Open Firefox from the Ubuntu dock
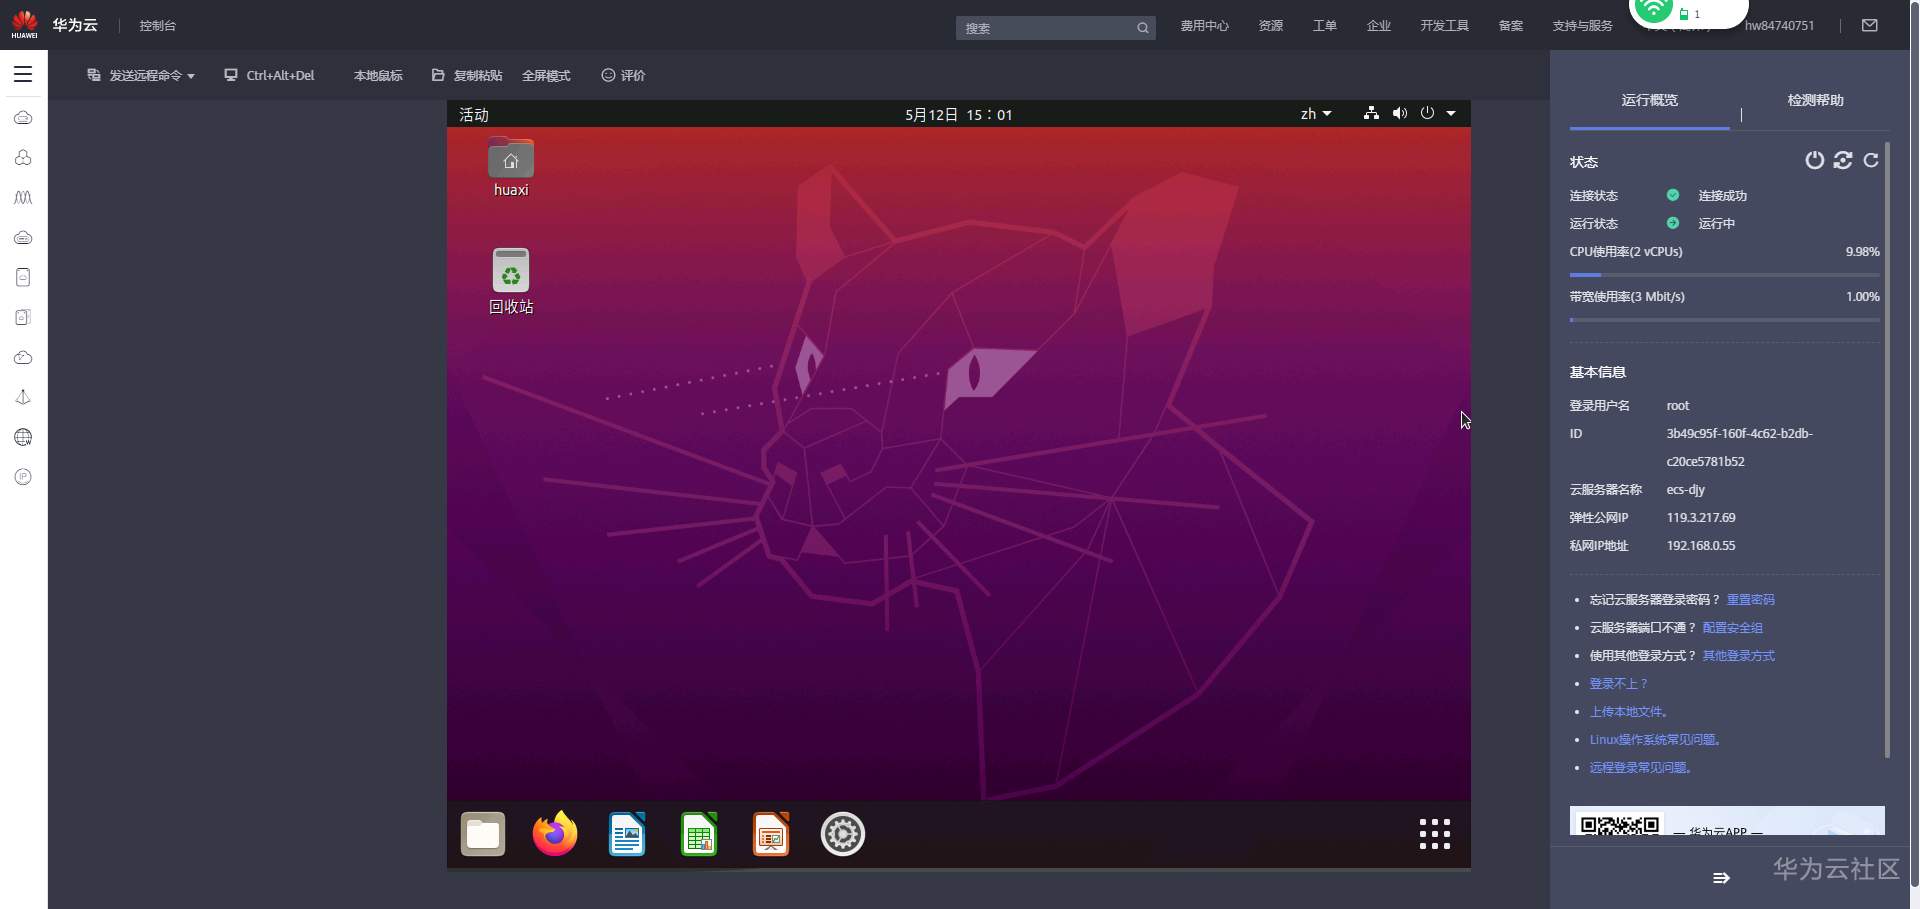The height and width of the screenshot is (909, 1920). 555,834
